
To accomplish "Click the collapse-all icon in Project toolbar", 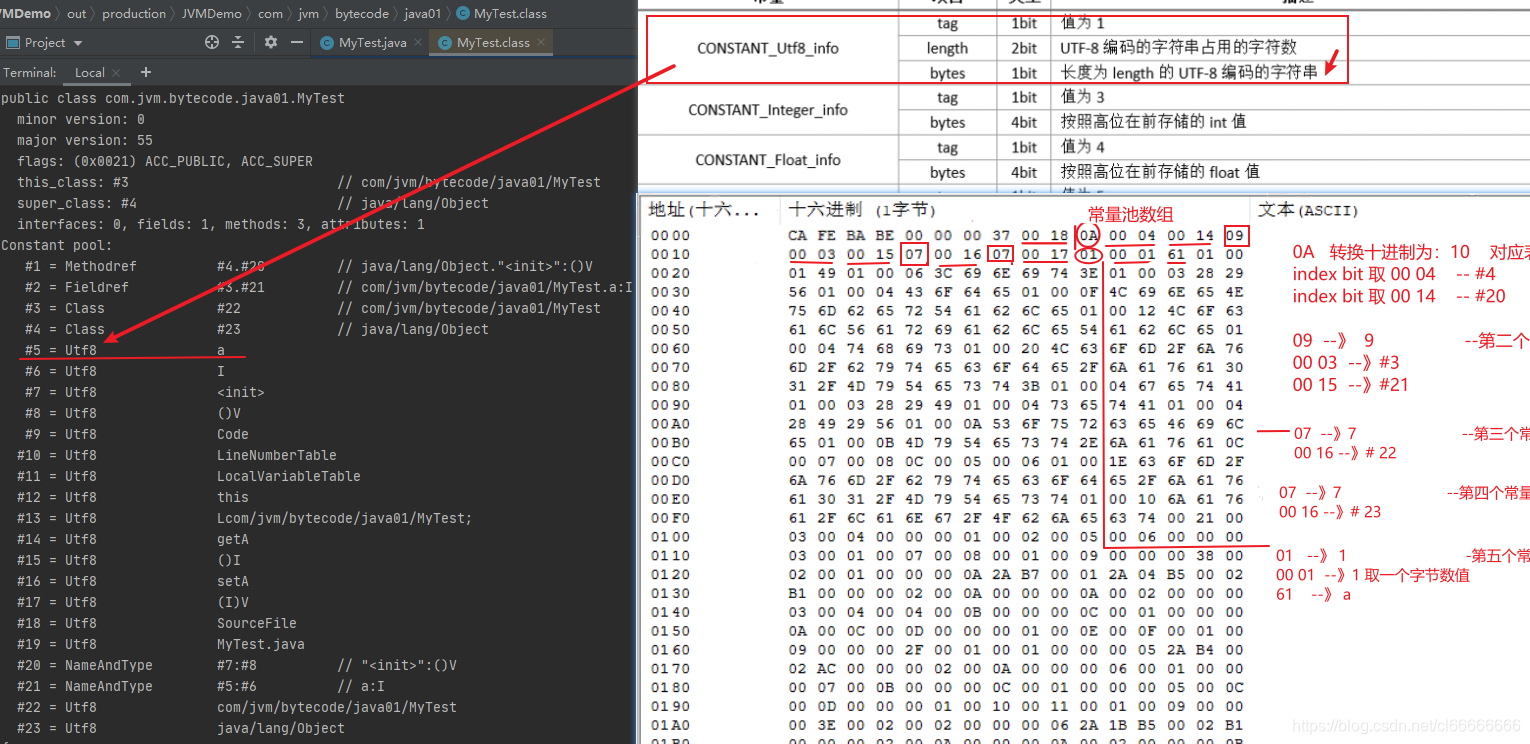I will coord(238,43).
